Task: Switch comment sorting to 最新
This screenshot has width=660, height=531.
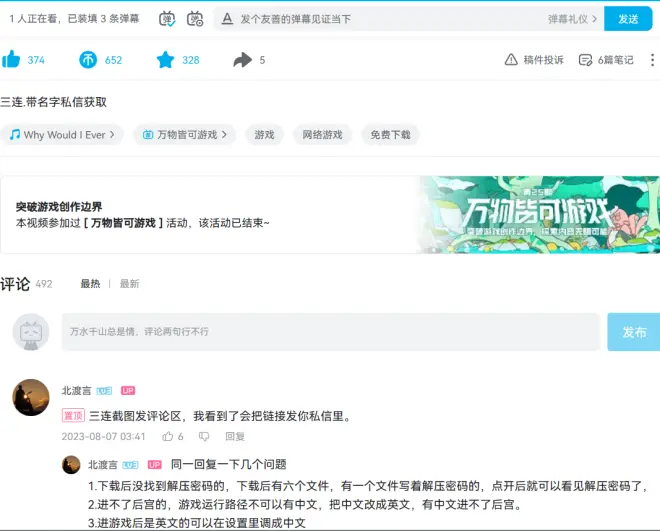Action: [129, 284]
